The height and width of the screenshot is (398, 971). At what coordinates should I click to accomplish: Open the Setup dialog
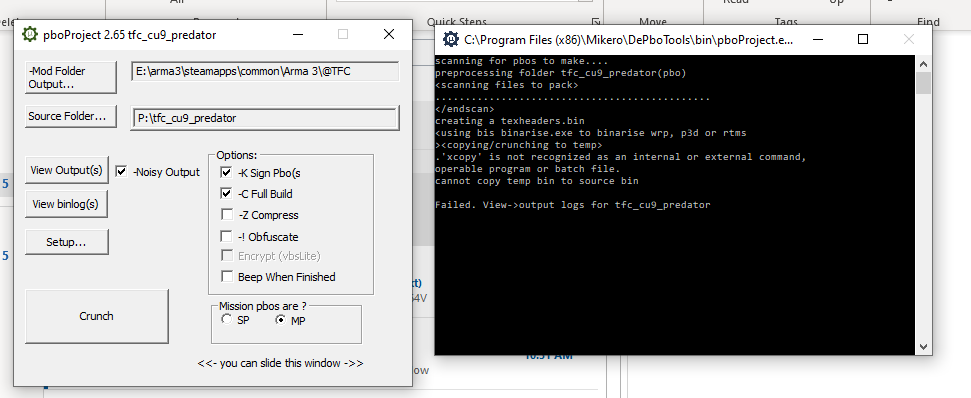click(x=66, y=242)
